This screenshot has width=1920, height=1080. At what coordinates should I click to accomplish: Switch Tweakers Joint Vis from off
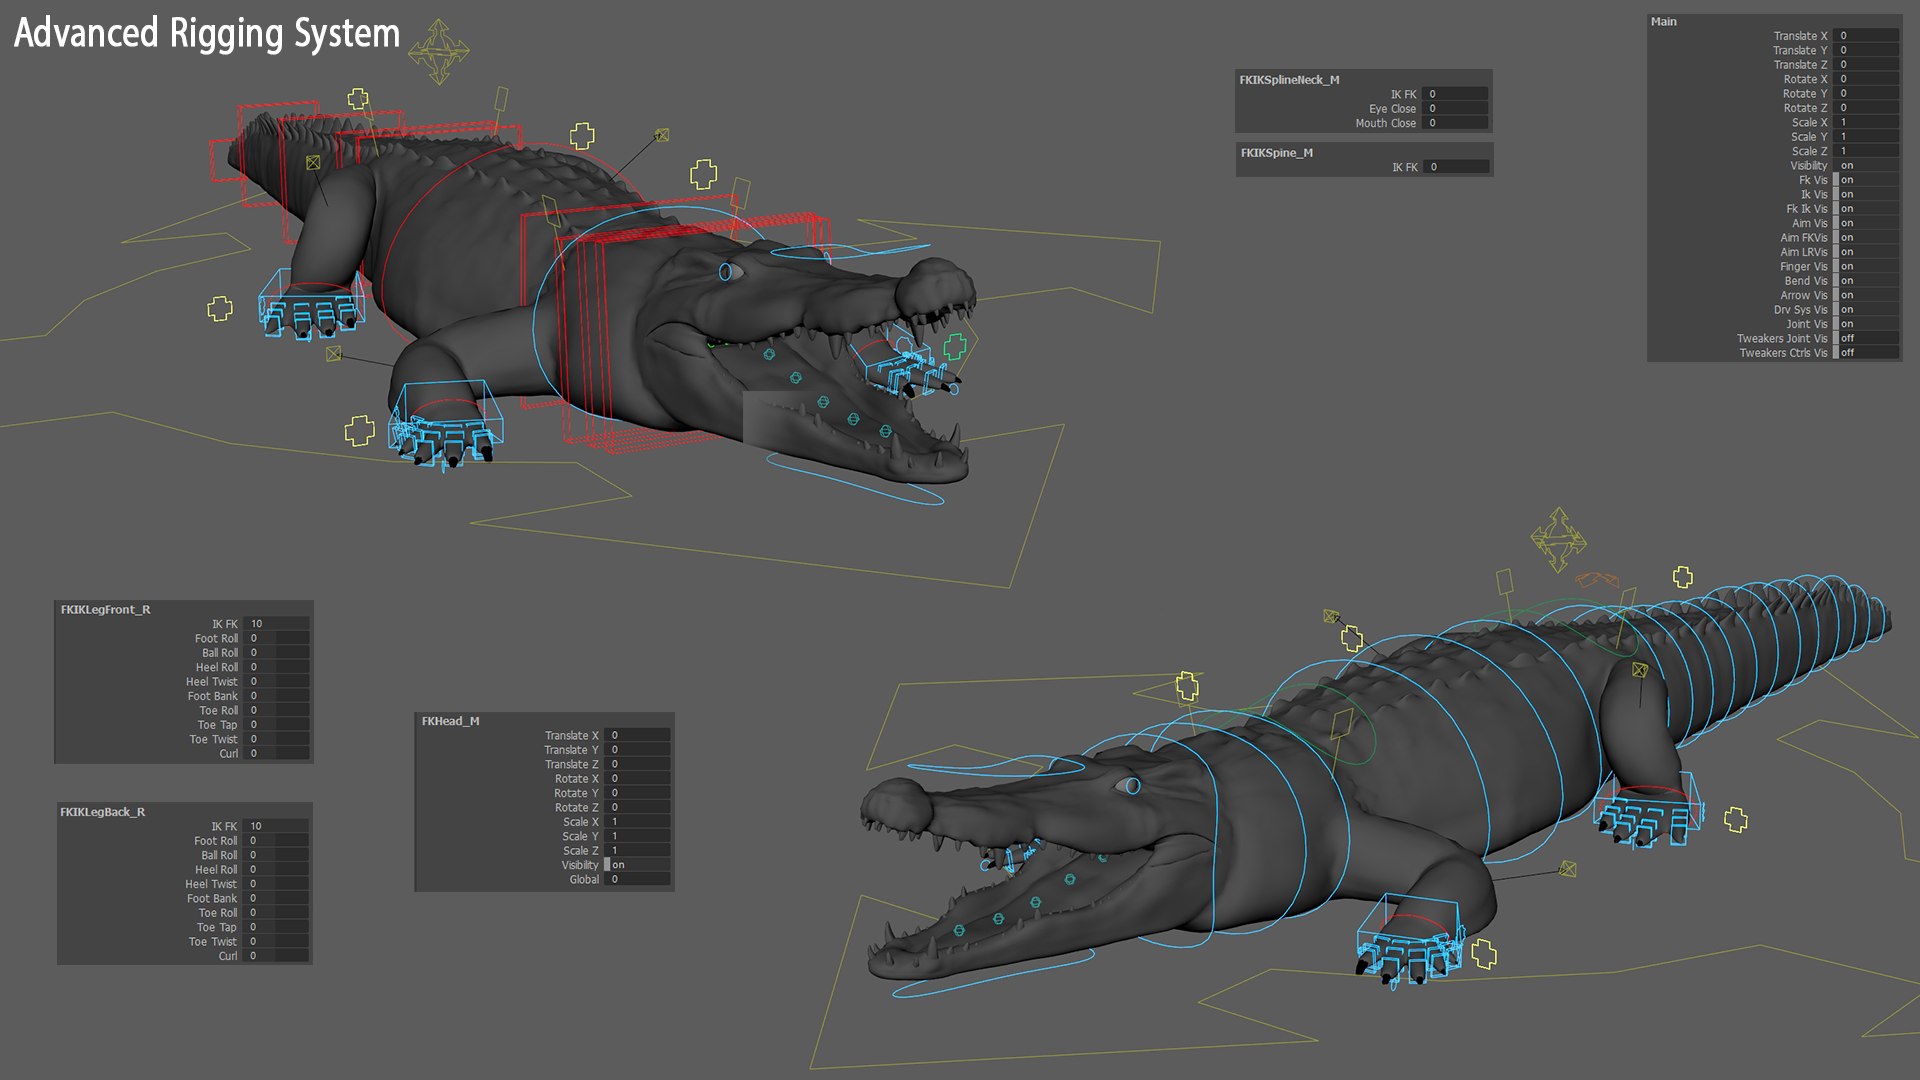[1867, 338]
